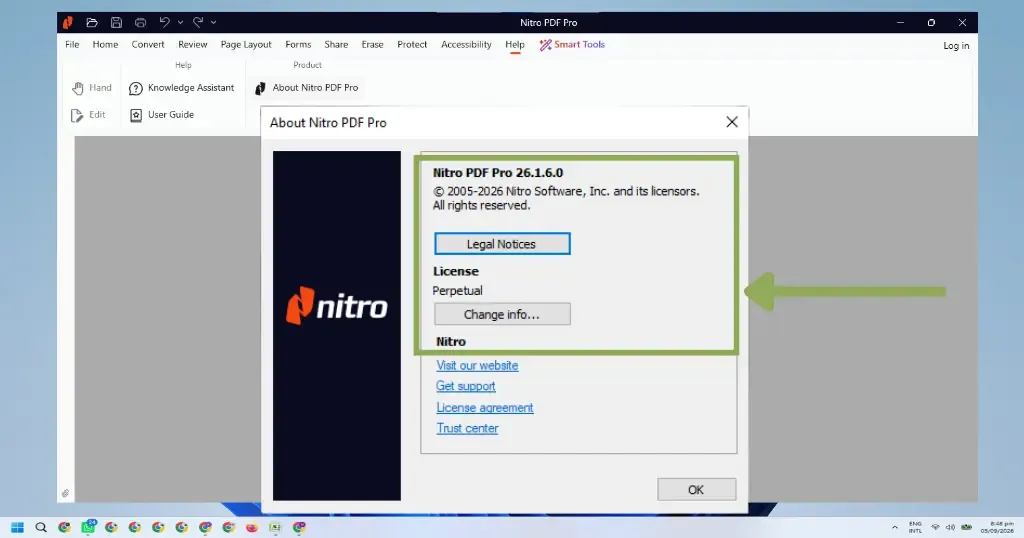This screenshot has height=538, width=1024.
Task: Click the Legal Notices button
Action: tap(502, 244)
